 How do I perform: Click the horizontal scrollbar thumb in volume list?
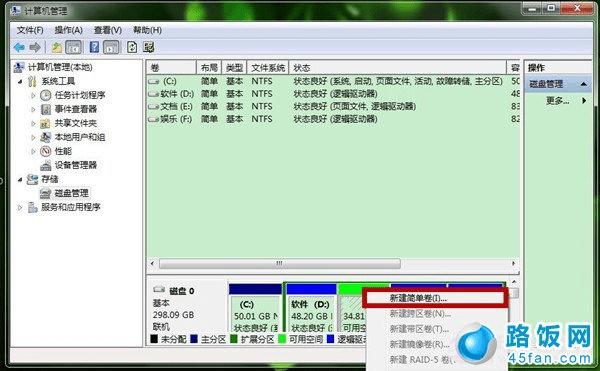(x=280, y=263)
